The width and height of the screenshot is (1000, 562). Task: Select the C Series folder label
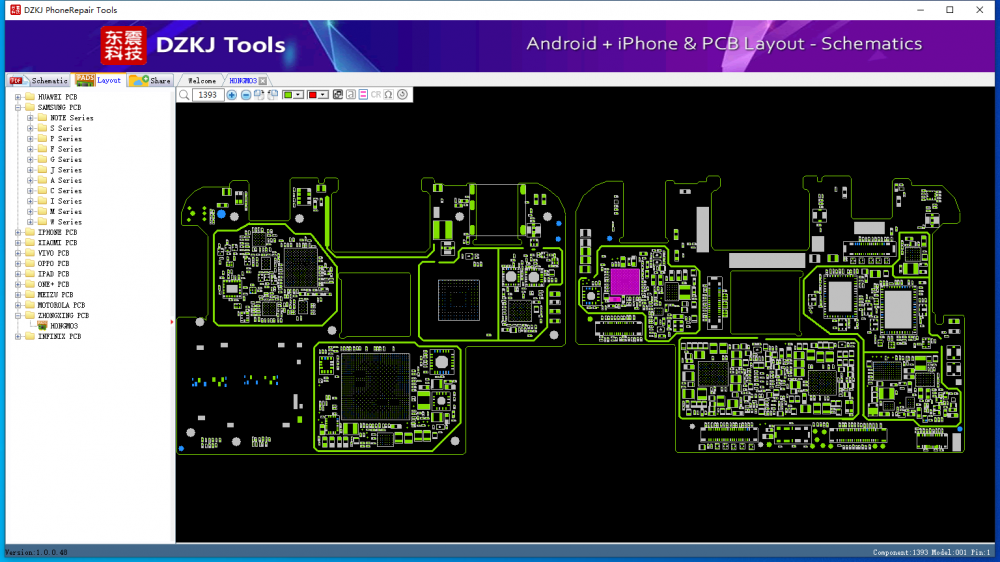point(66,191)
